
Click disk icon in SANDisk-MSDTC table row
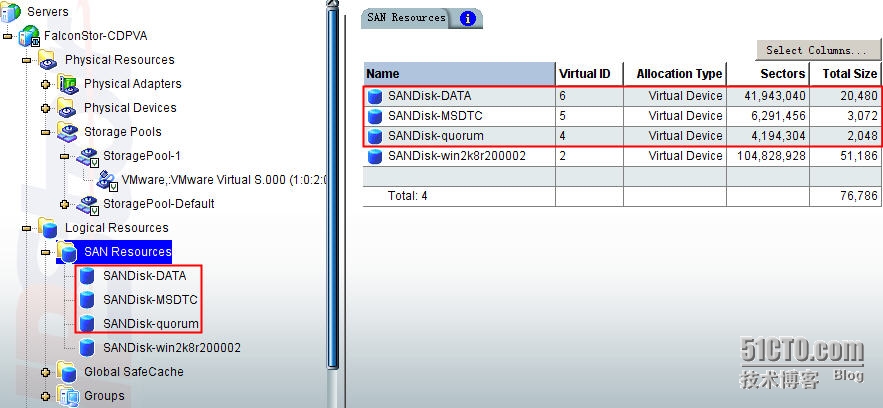click(x=374, y=116)
